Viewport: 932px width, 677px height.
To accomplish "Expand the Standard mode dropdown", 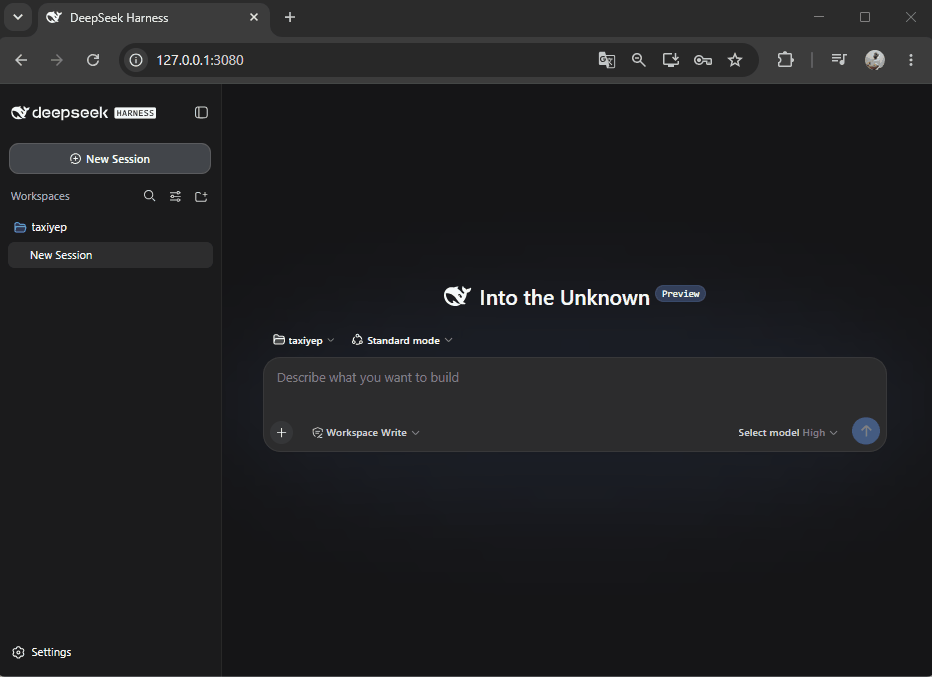I will pos(402,340).
